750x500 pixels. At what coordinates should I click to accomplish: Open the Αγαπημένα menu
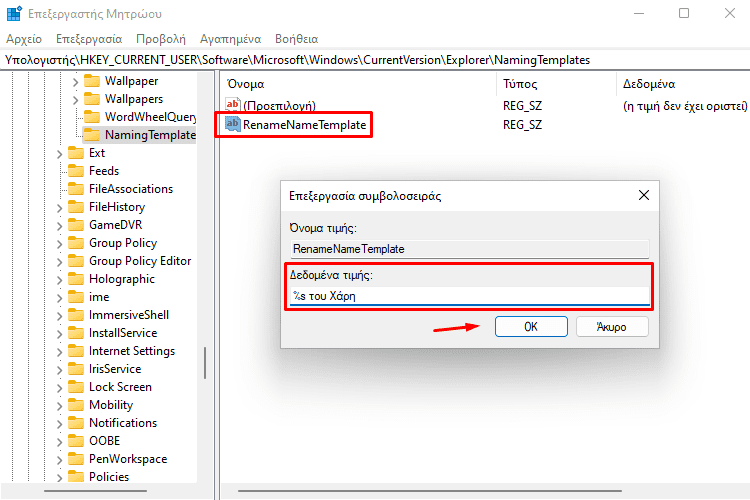pyautogui.click(x=231, y=39)
